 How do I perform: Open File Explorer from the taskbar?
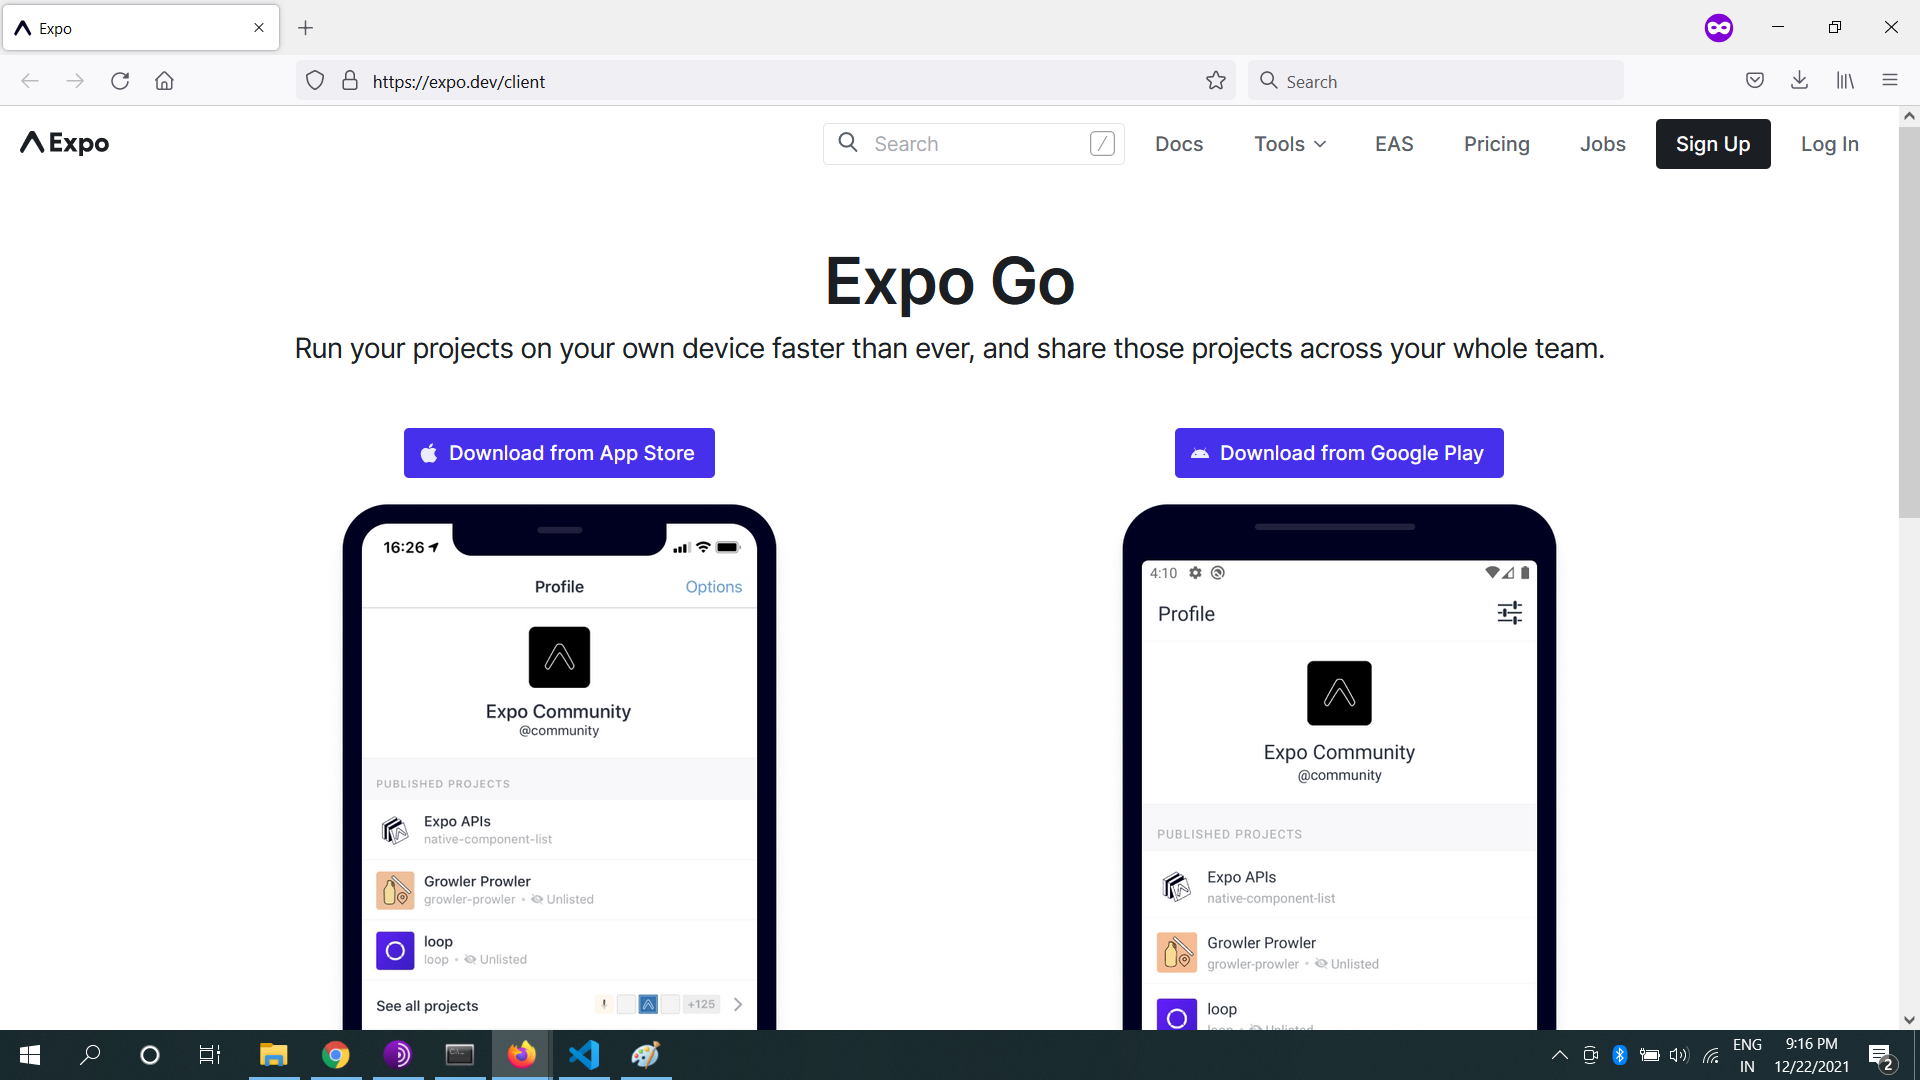tap(273, 1055)
